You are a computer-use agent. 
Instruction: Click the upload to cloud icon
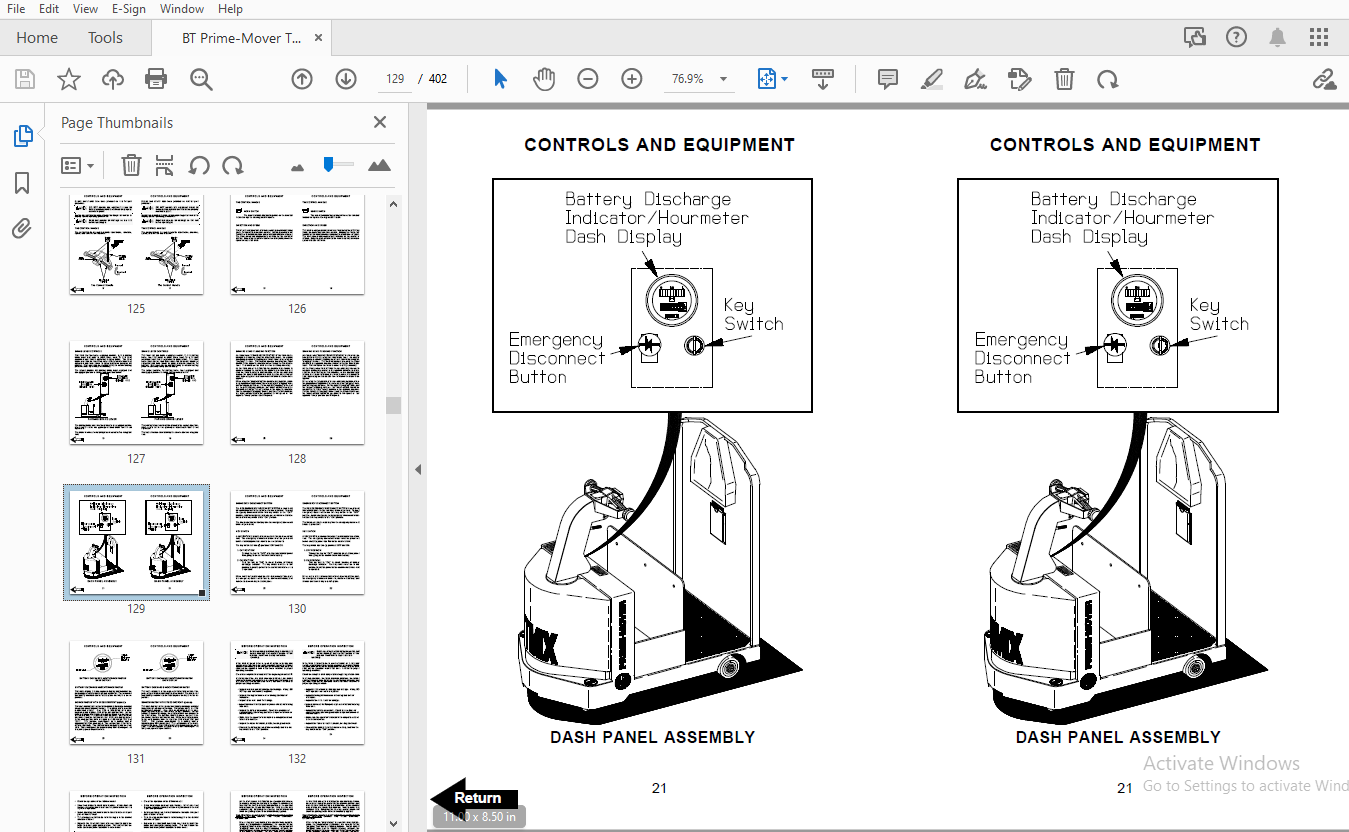(x=113, y=79)
